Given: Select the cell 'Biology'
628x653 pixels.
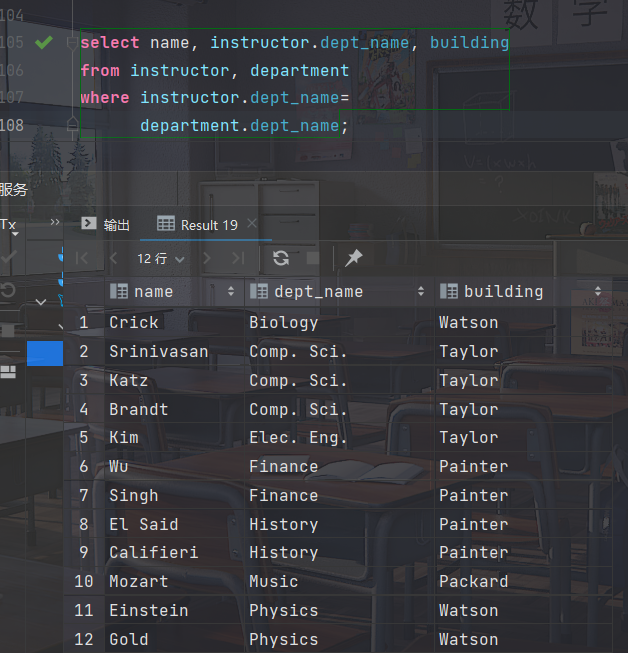Looking at the screenshot, I should point(339,322).
